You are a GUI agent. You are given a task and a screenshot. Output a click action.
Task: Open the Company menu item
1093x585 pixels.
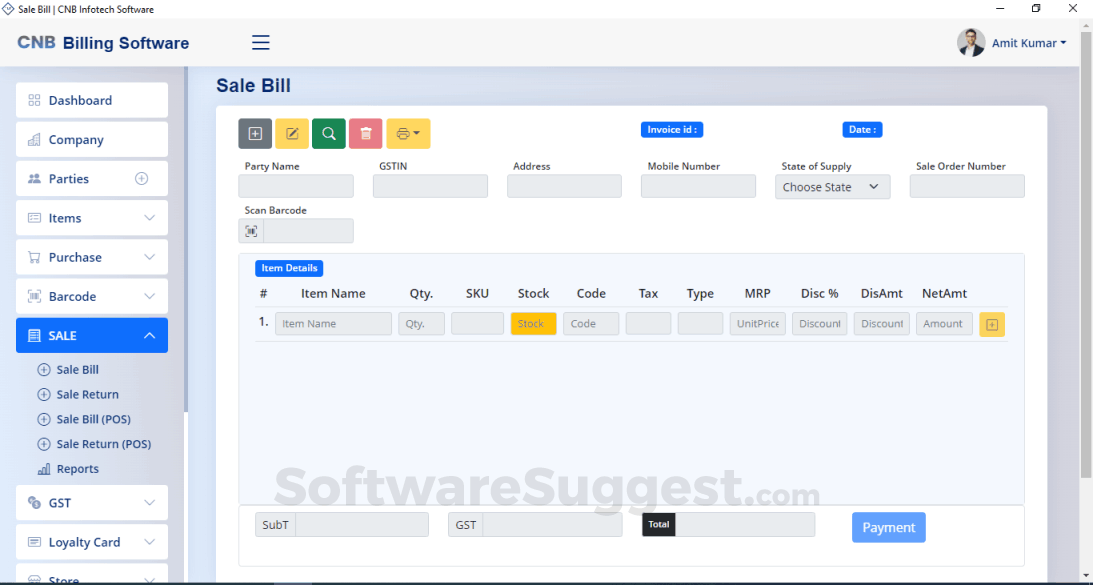click(x=92, y=139)
